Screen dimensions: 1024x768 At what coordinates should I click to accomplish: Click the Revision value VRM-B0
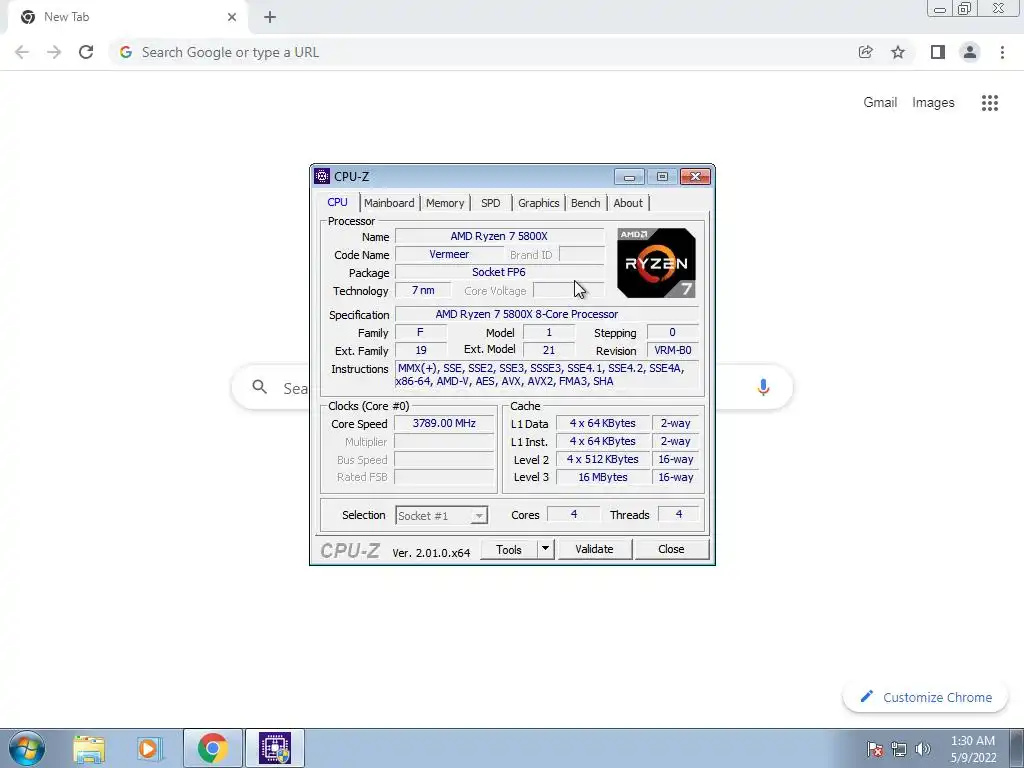pyautogui.click(x=673, y=350)
